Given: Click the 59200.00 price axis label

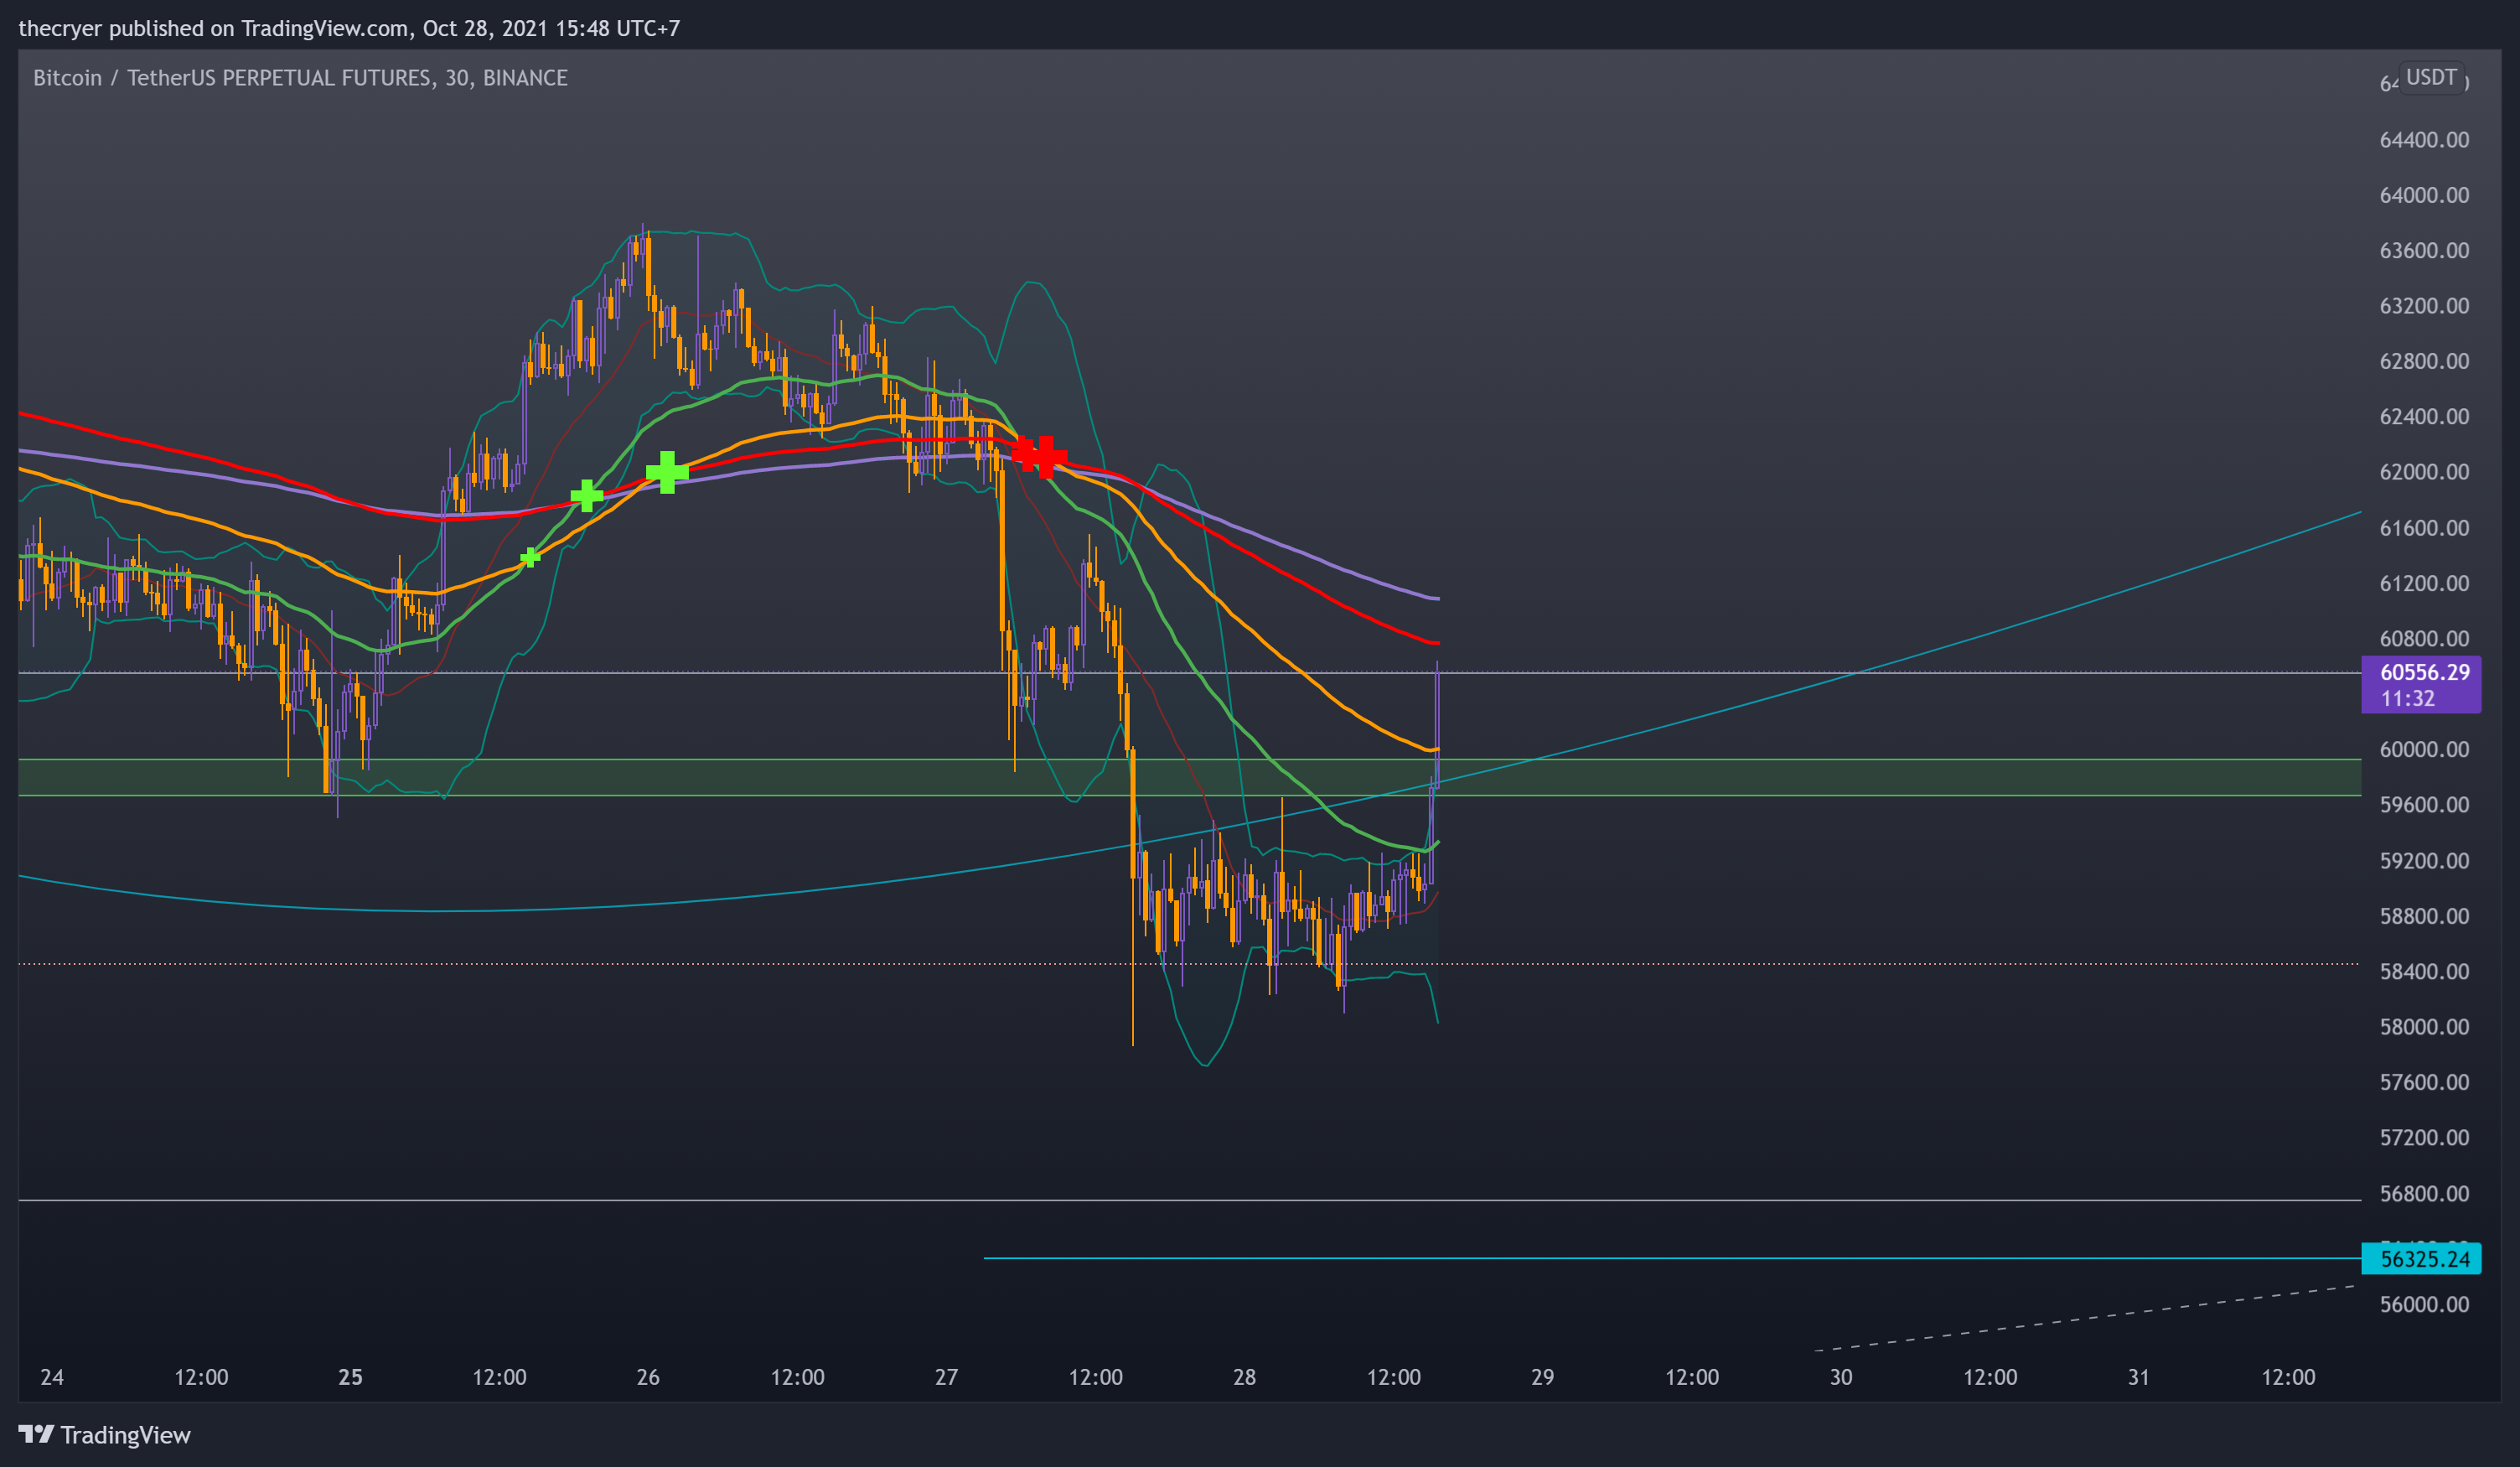Looking at the screenshot, I should pyautogui.click(x=2424, y=861).
